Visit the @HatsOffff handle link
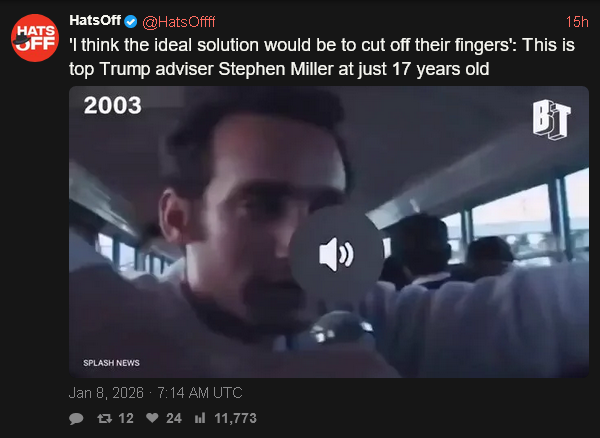Image resolution: width=600 pixels, height=438 pixels. (x=179, y=22)
